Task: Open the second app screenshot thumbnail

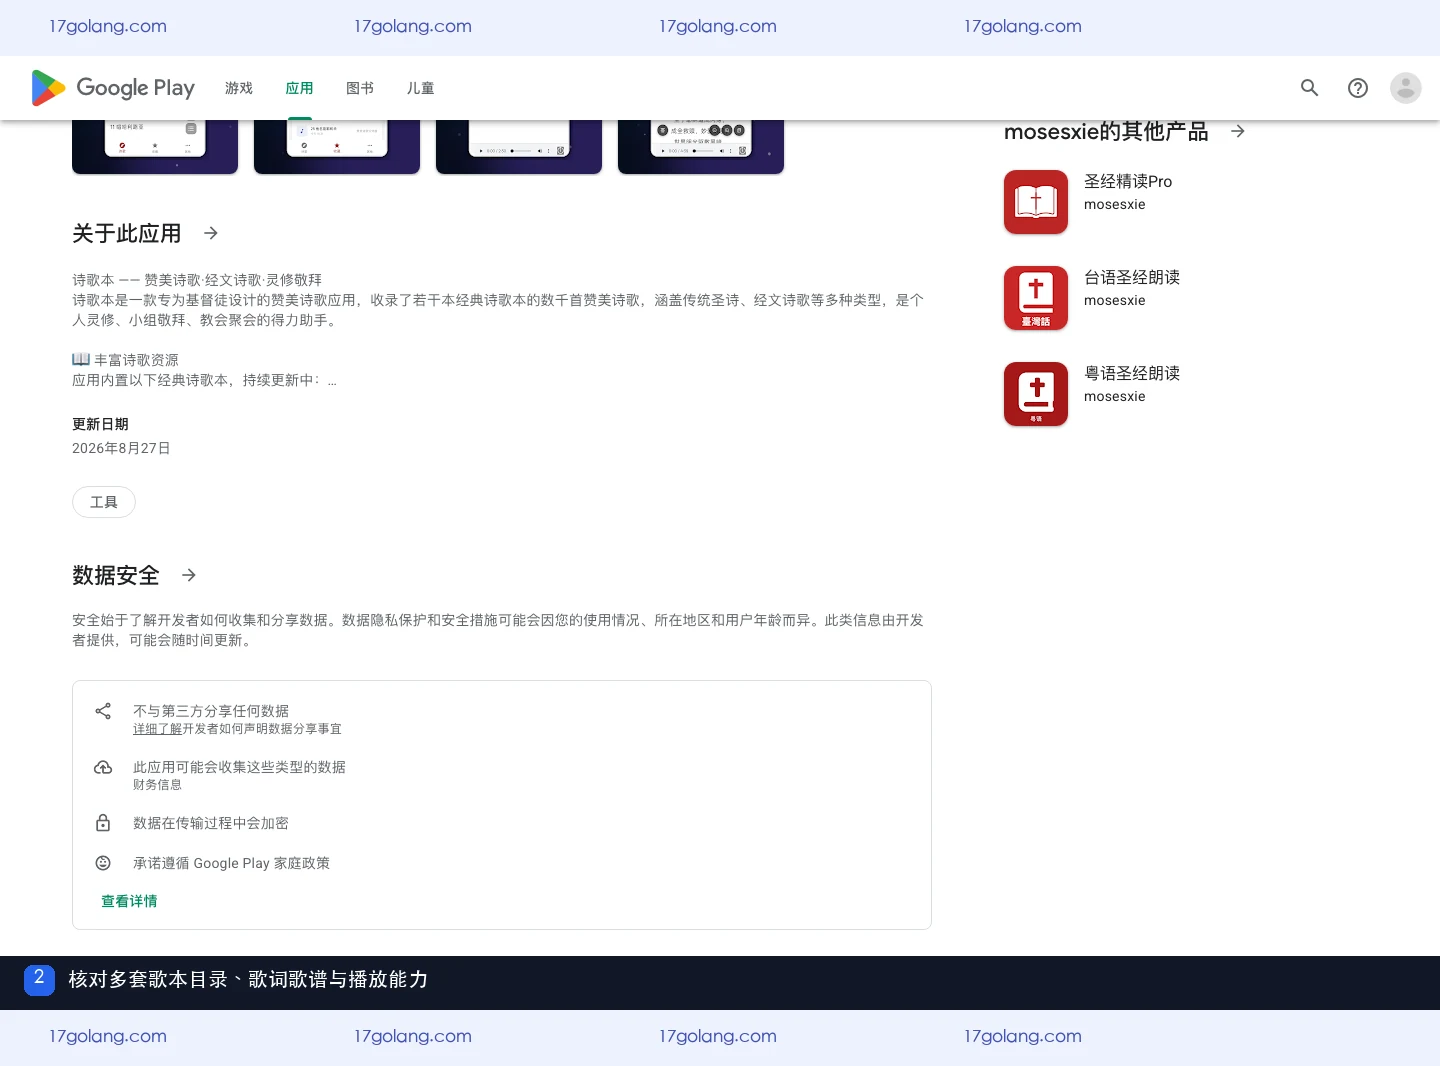Action: click(337, 147)
